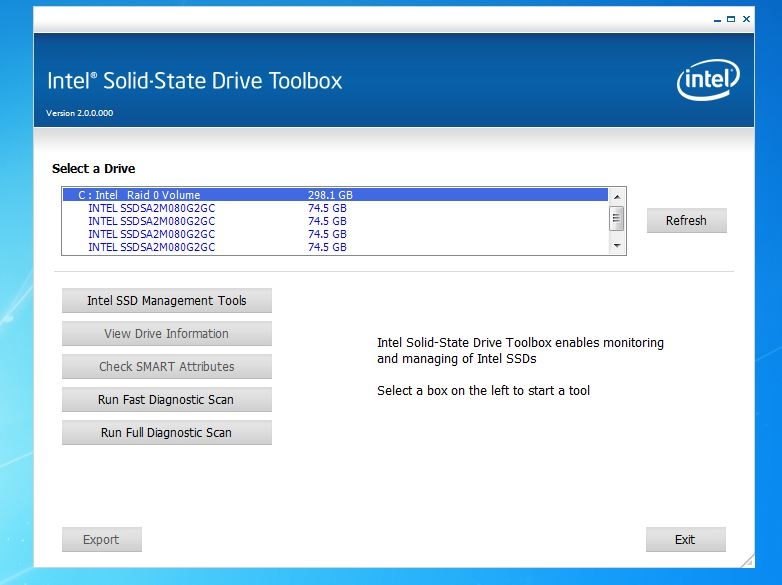Click View Drive Information
The width and height of the screenshot is (782, 585).
coord(166,334)
